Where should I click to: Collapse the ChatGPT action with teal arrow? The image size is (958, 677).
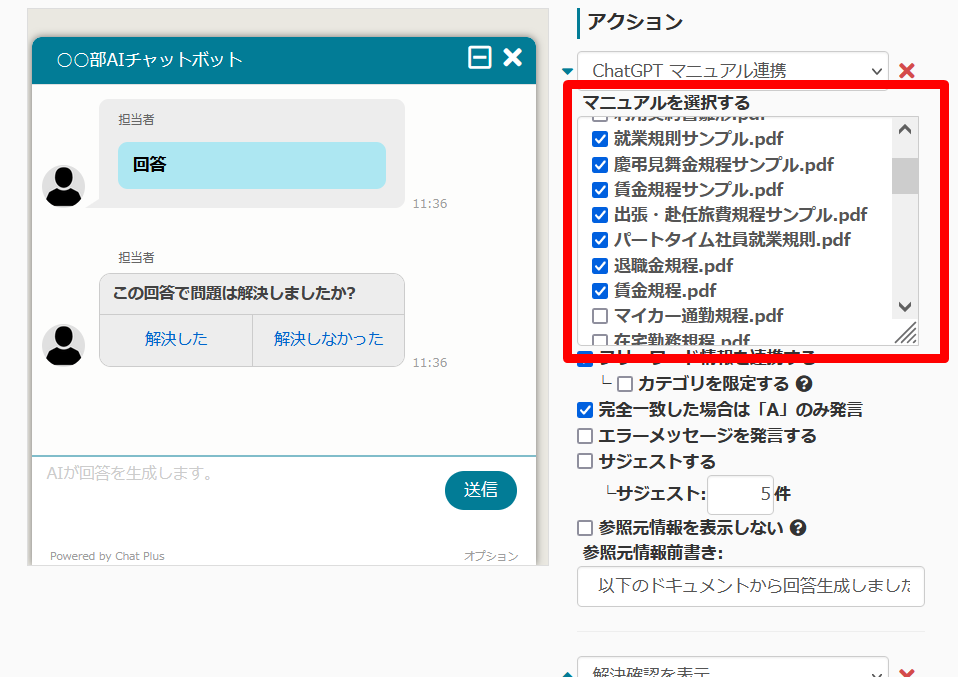(x=568, y=71)
